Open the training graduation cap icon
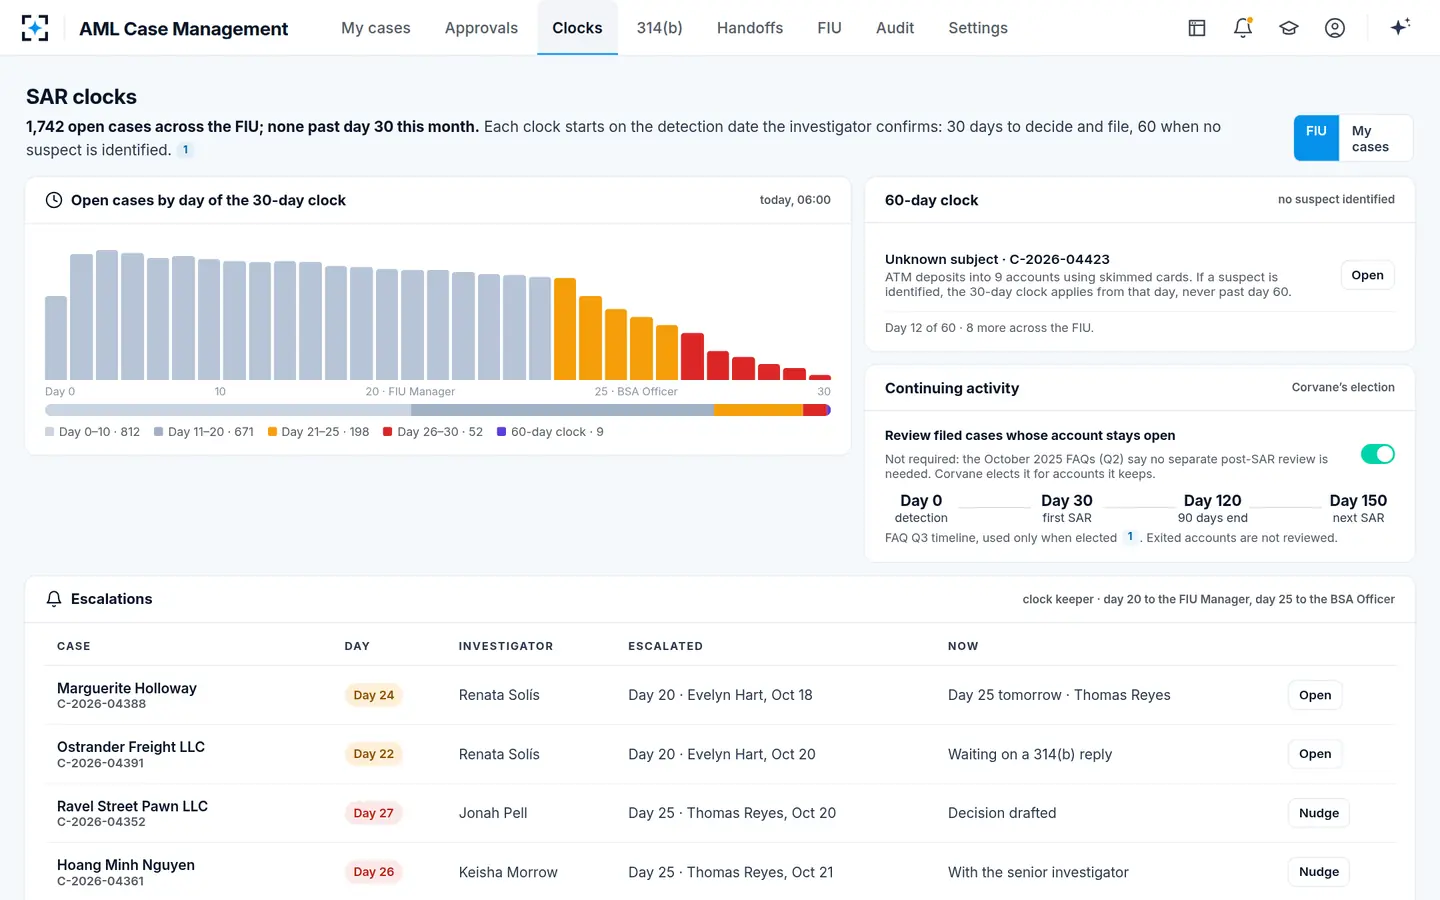 click(1289, 28)
